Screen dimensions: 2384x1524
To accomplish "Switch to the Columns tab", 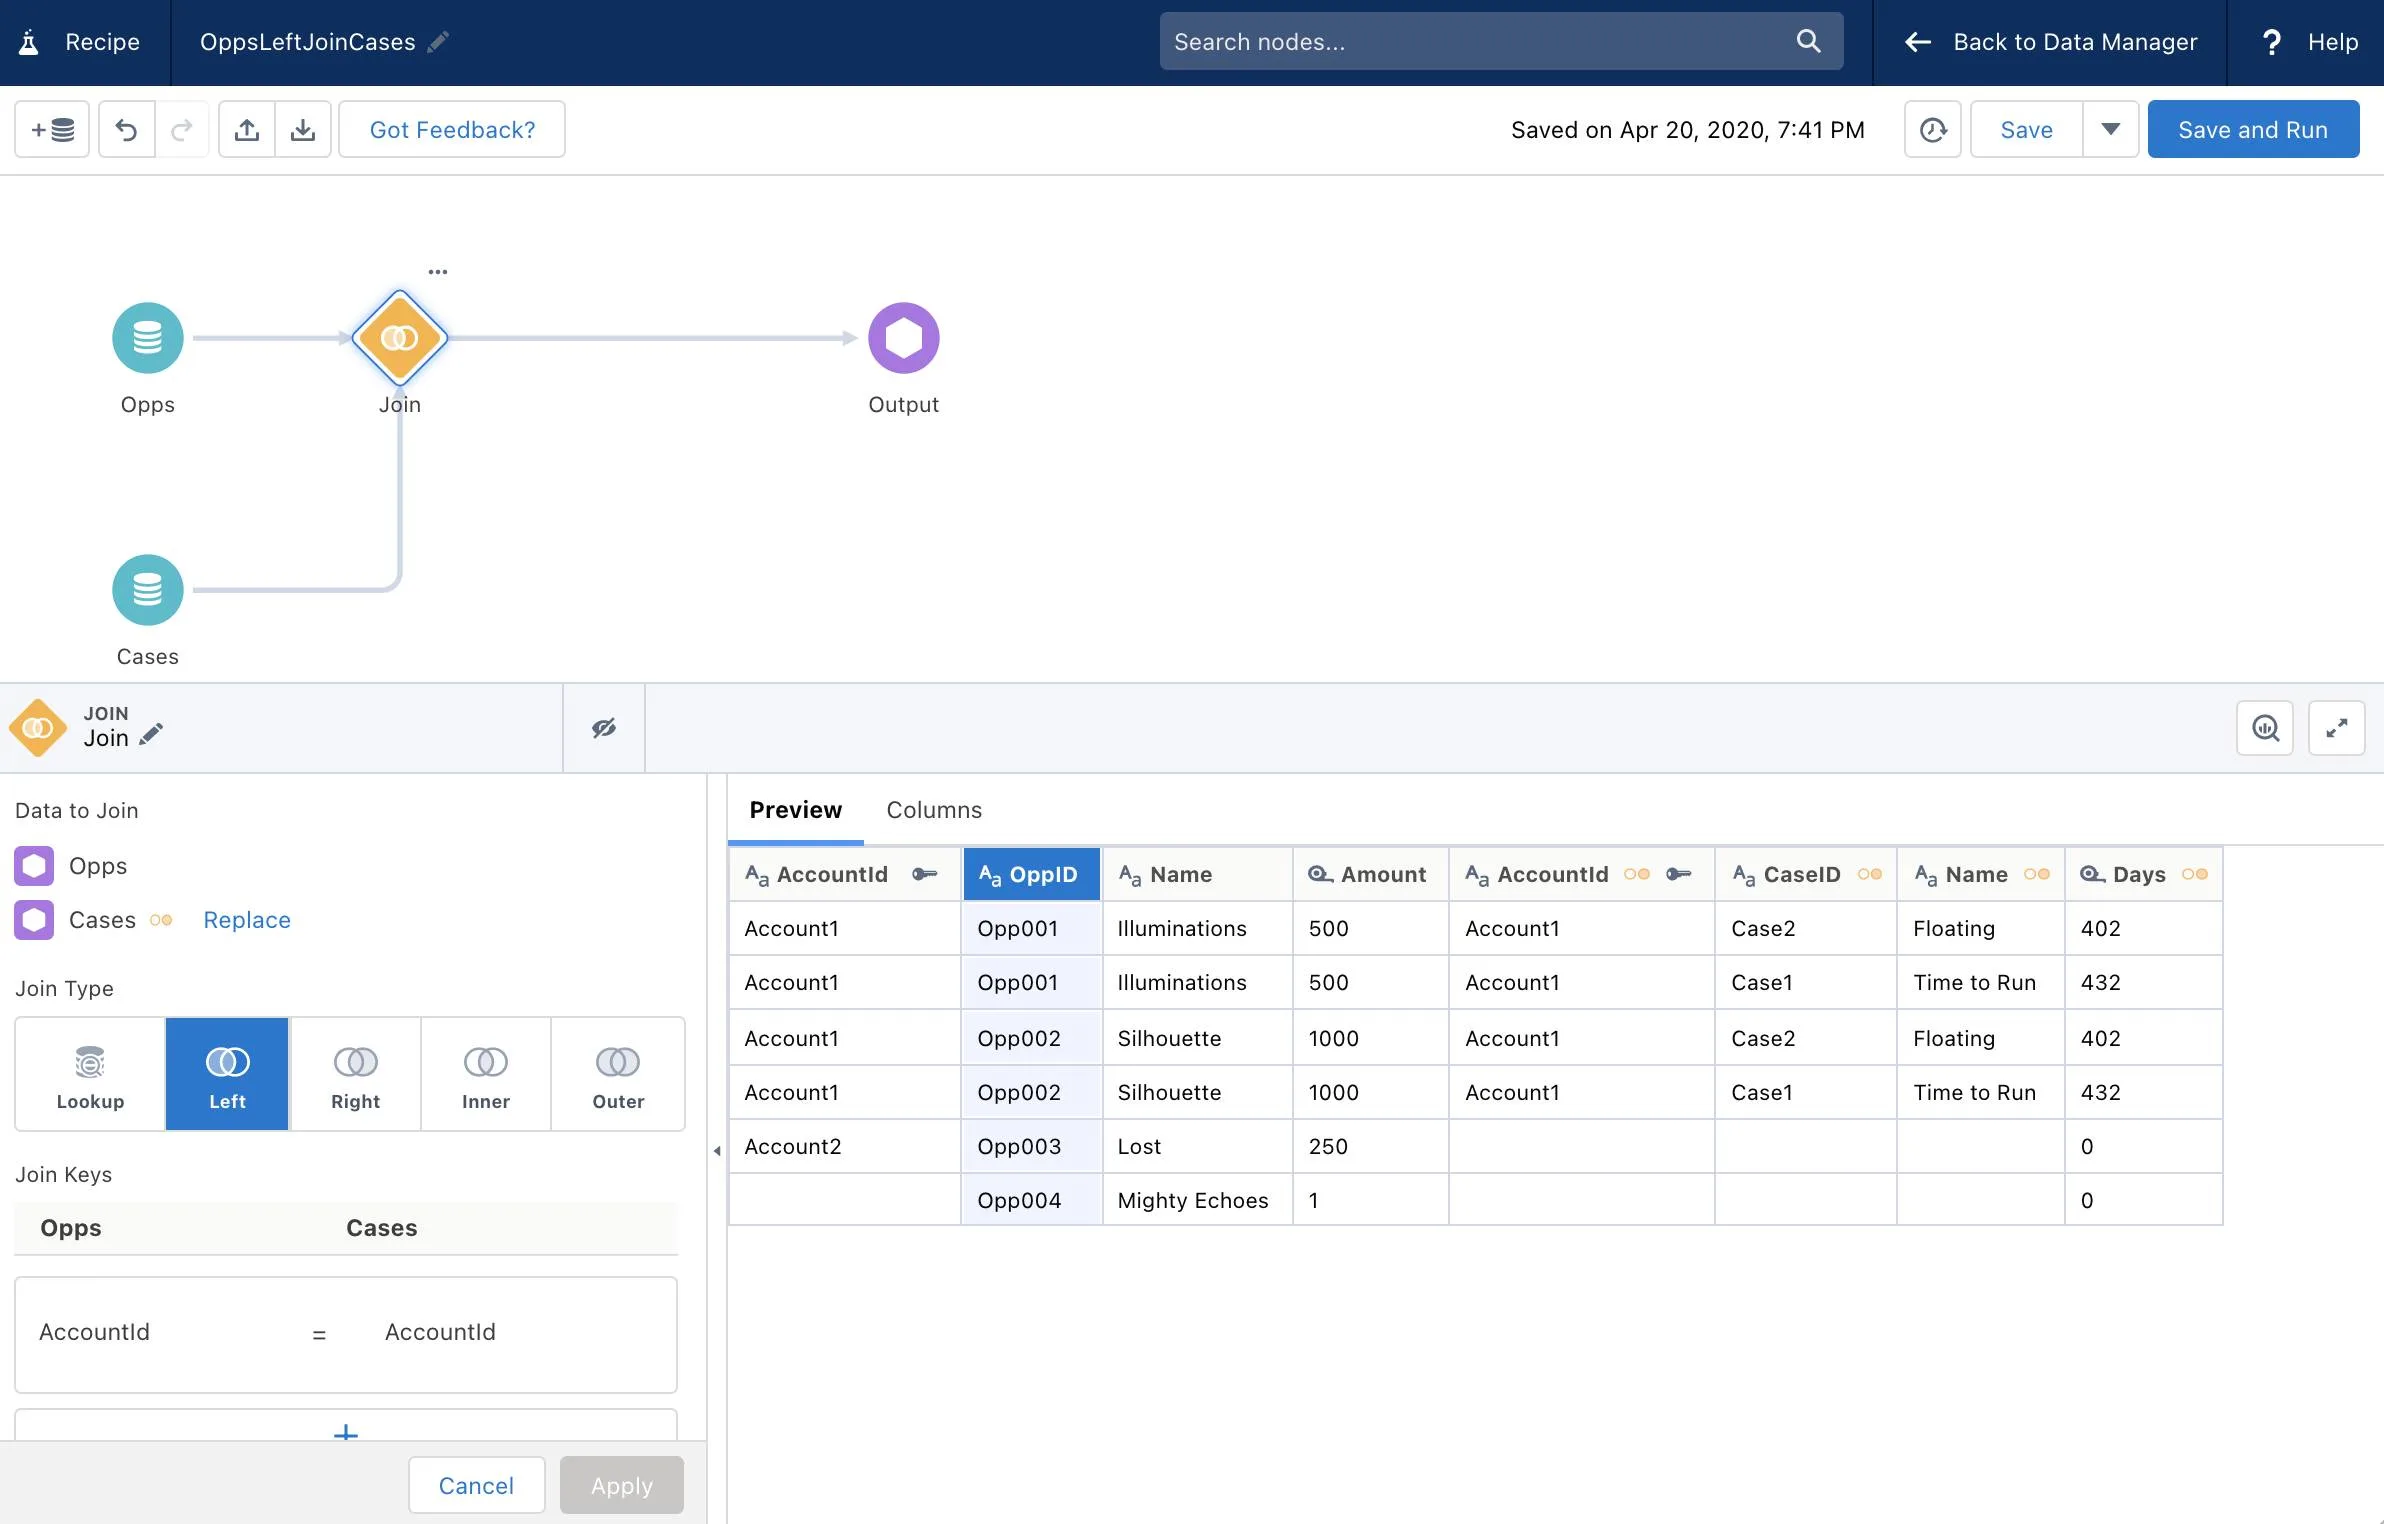I will click(x=933, y=810).
